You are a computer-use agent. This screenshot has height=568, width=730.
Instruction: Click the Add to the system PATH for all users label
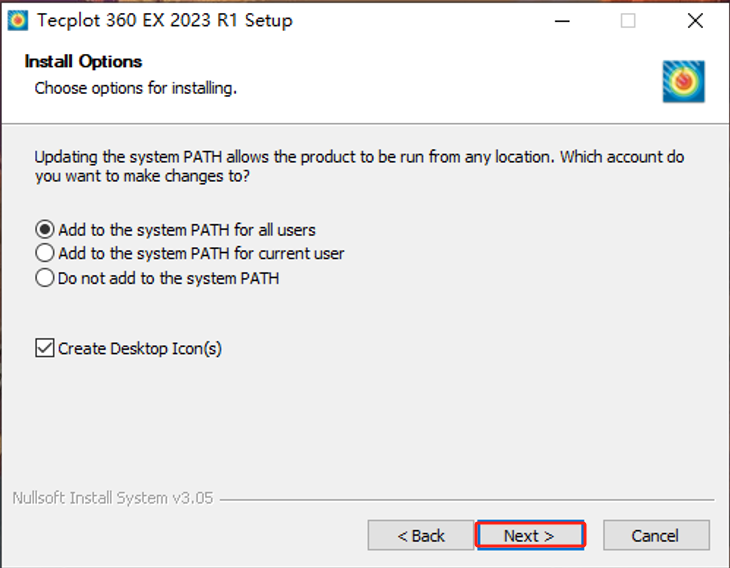(187, 230)
